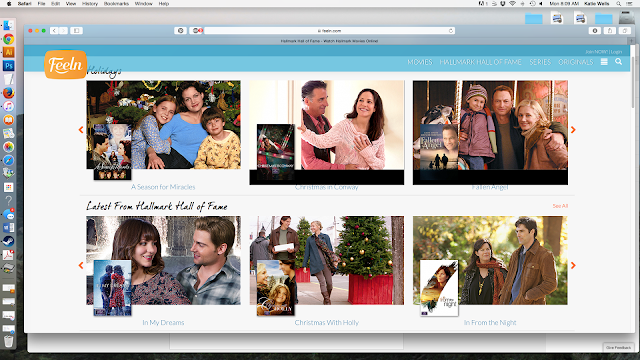640x360 pixels.
Task: Open the In From the Night title link
Action: click(490, 322)
